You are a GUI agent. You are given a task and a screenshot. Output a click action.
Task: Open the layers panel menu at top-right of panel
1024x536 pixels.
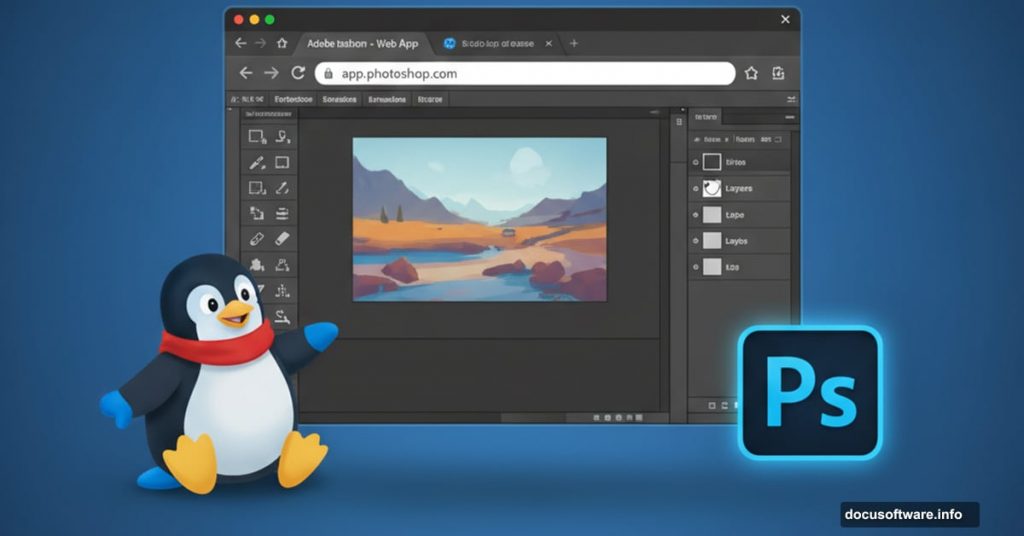pos(790,117)
